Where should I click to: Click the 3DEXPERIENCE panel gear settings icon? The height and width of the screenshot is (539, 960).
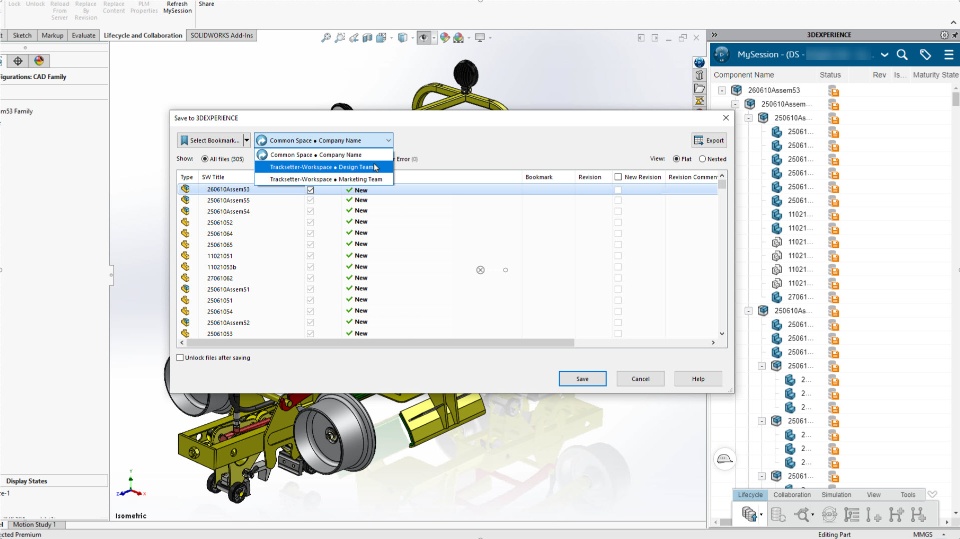click(944, 35)
